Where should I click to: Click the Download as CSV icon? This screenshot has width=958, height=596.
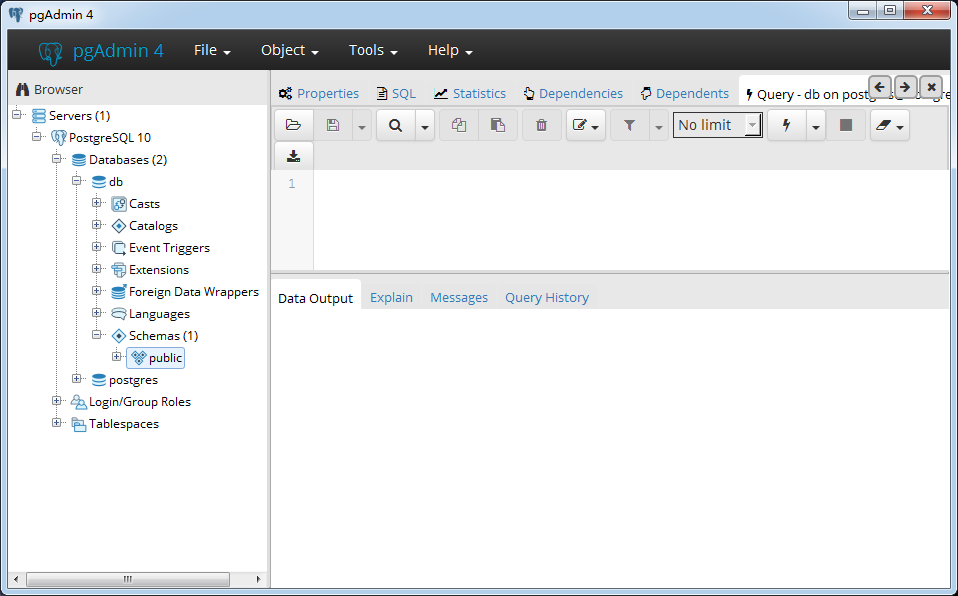tap(293, 156)
